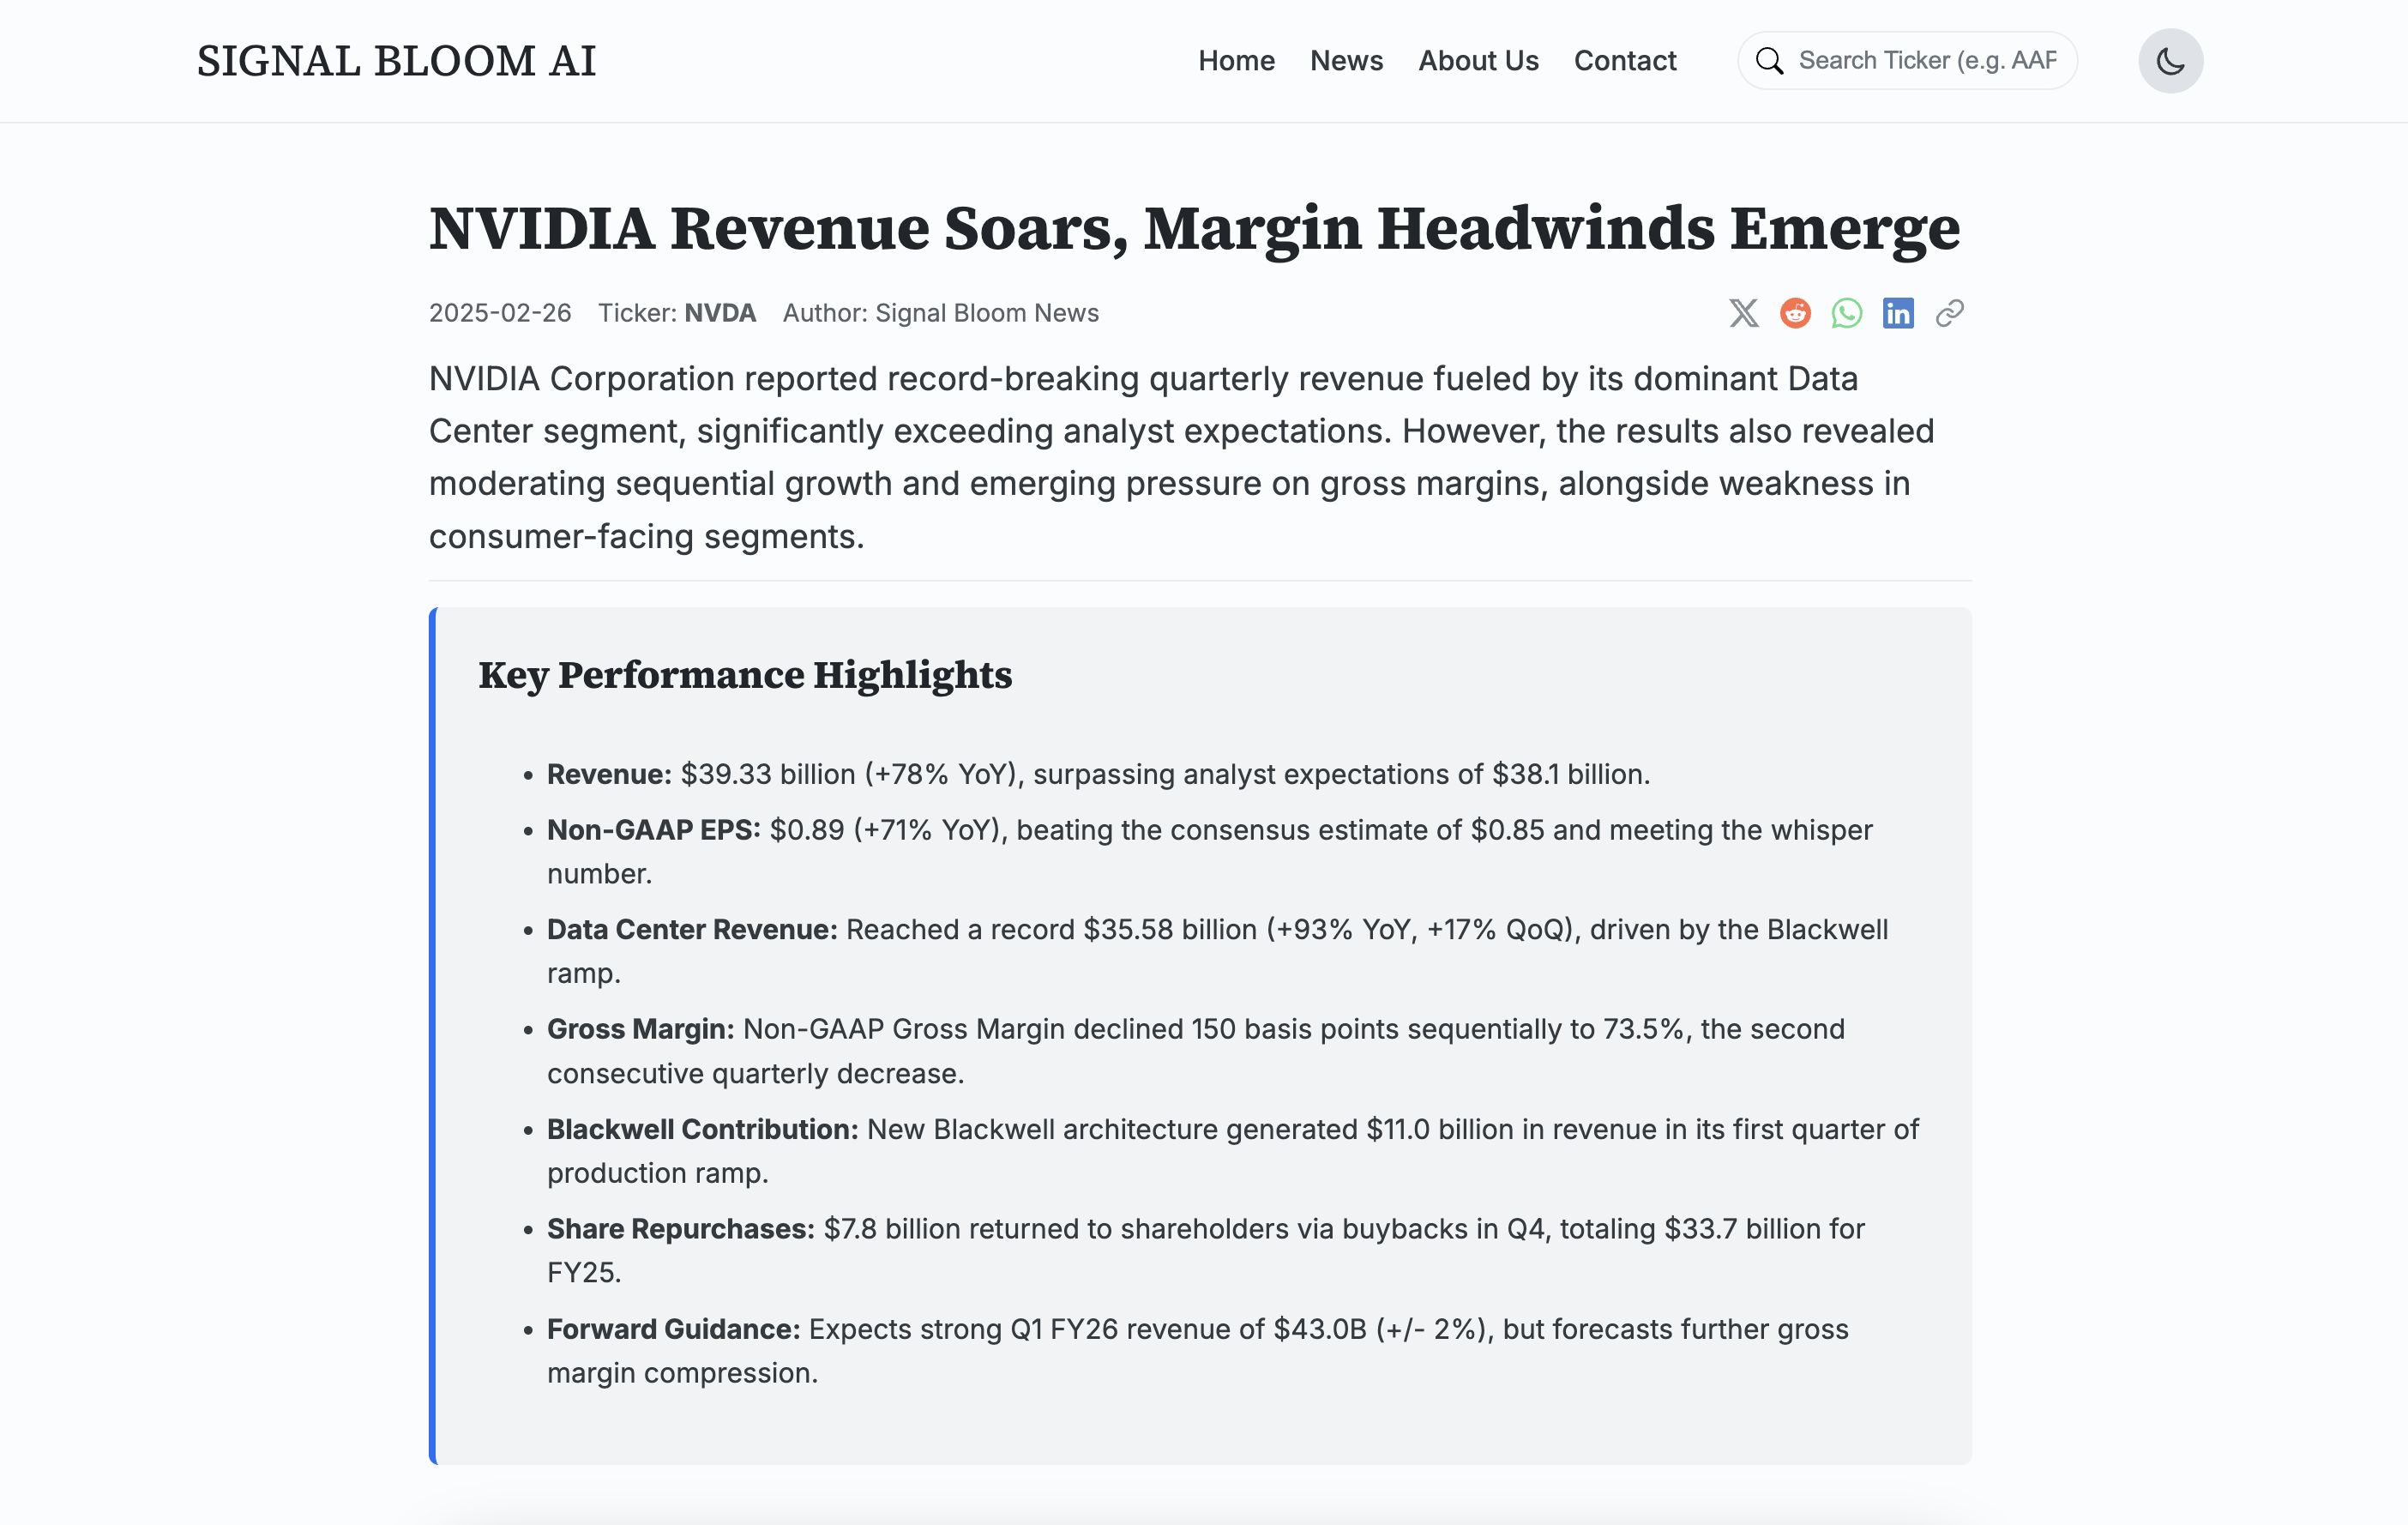Click the NVIDIA Revenue Soars headline
The width and height of the screenshot is (2408, 1525).
point(1194,229)
